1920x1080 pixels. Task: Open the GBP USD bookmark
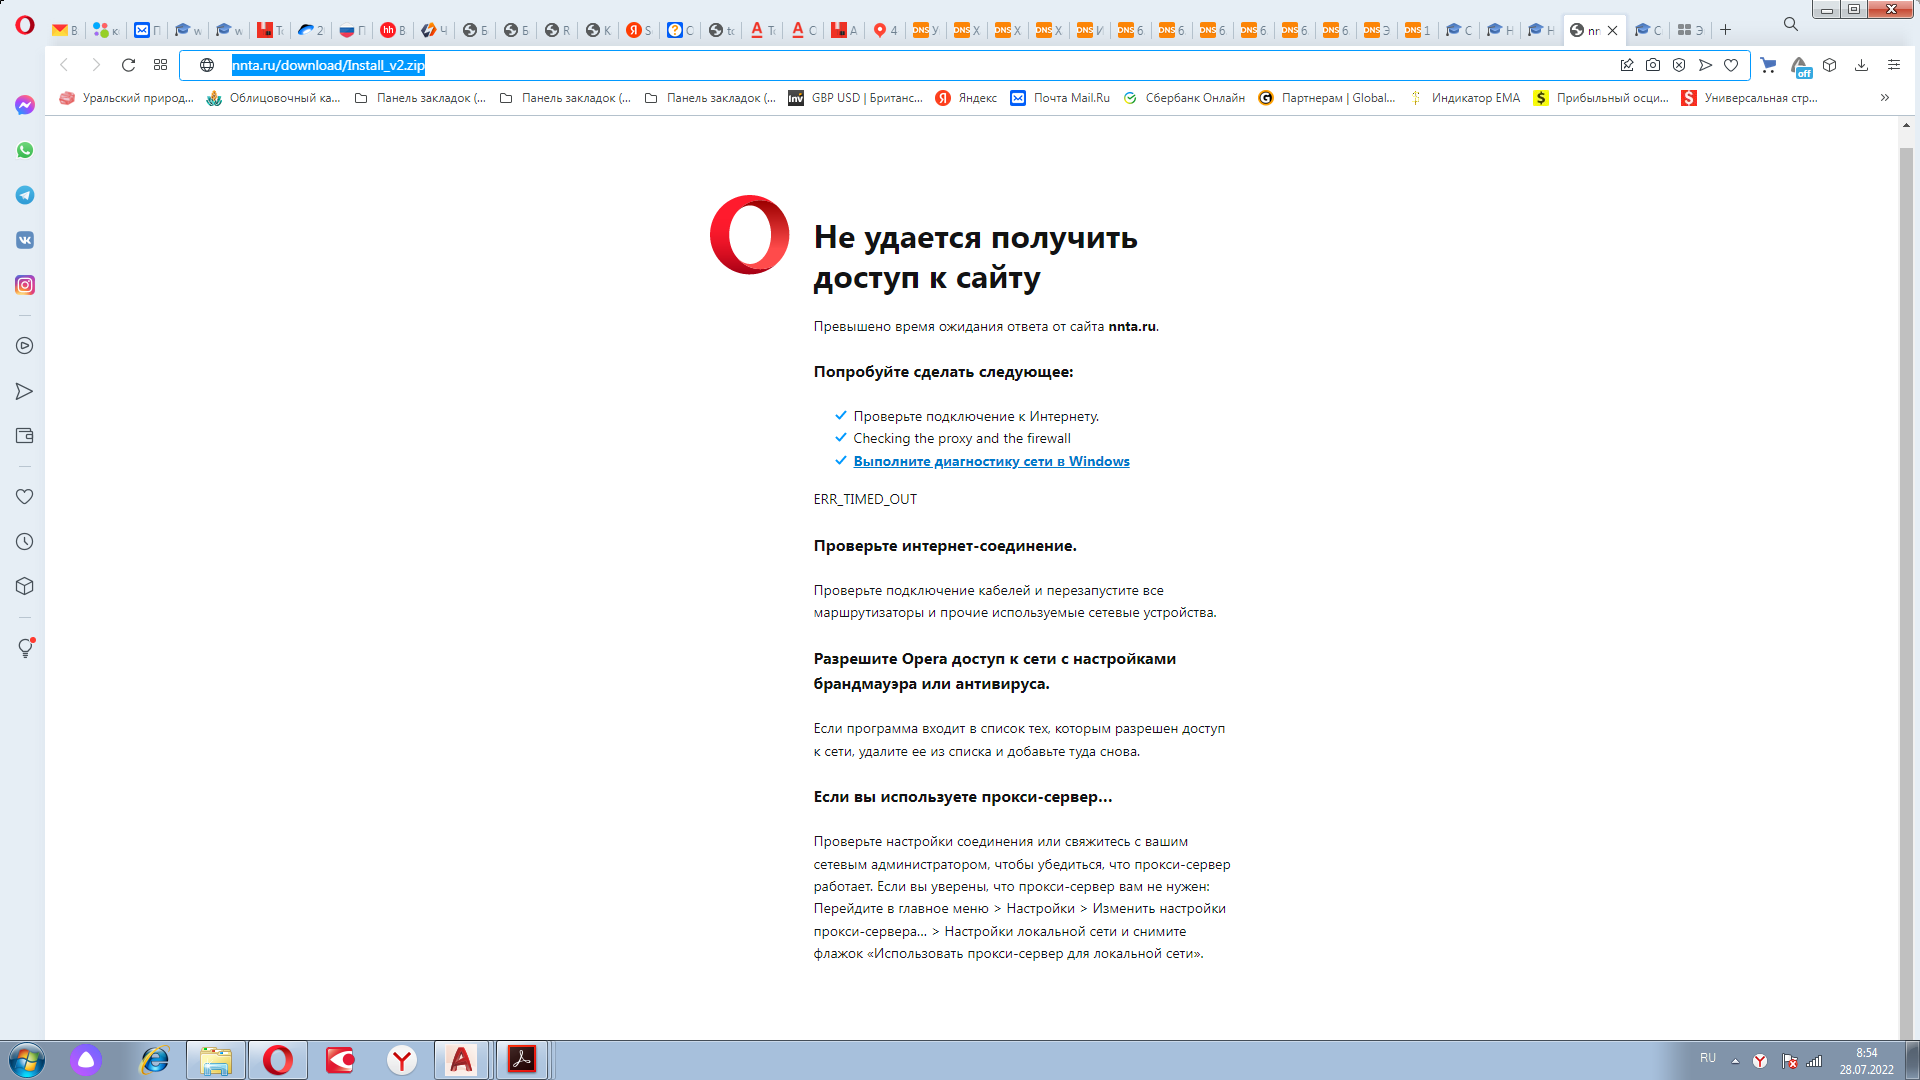click(856, 98)
